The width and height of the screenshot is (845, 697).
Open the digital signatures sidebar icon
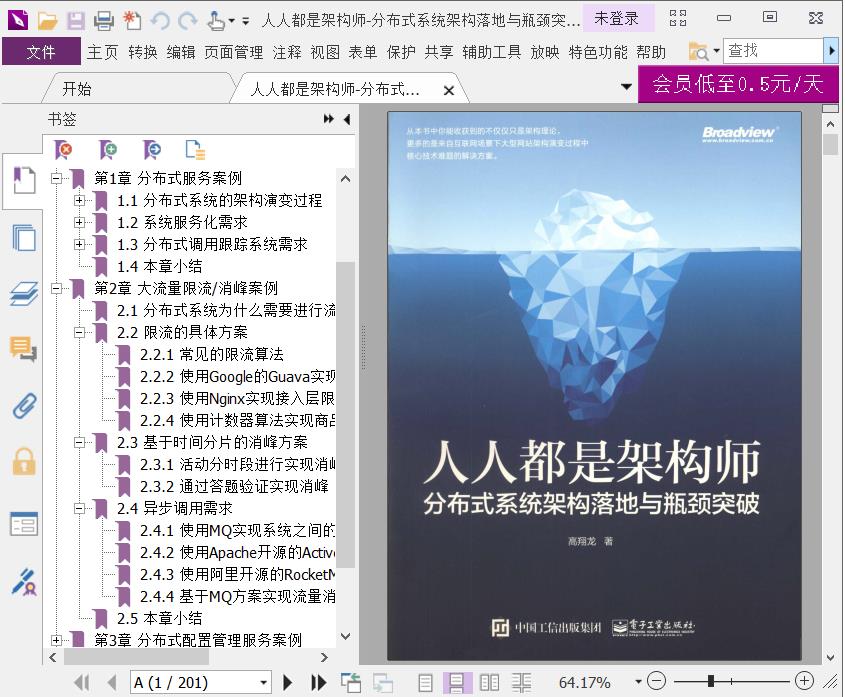coord(24,581)
